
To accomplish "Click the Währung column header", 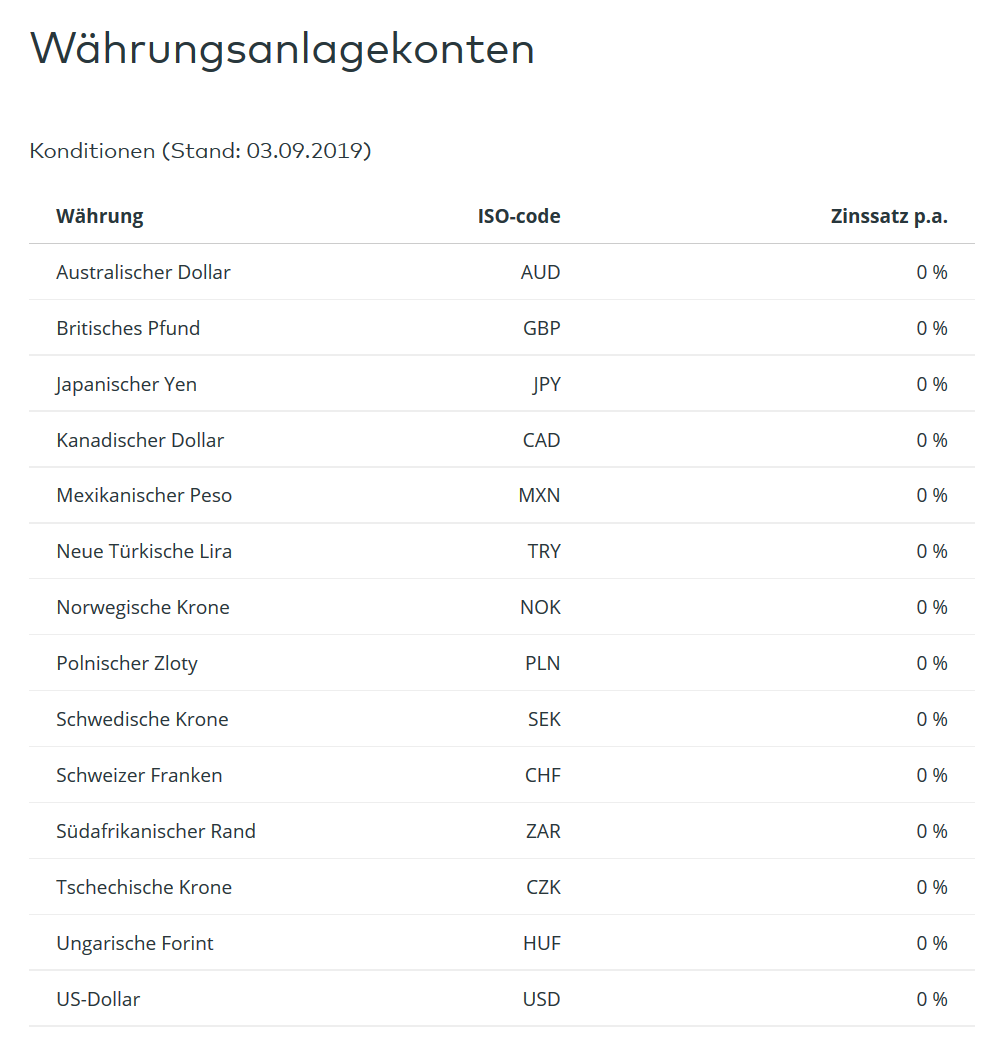I will pos(99,216).
